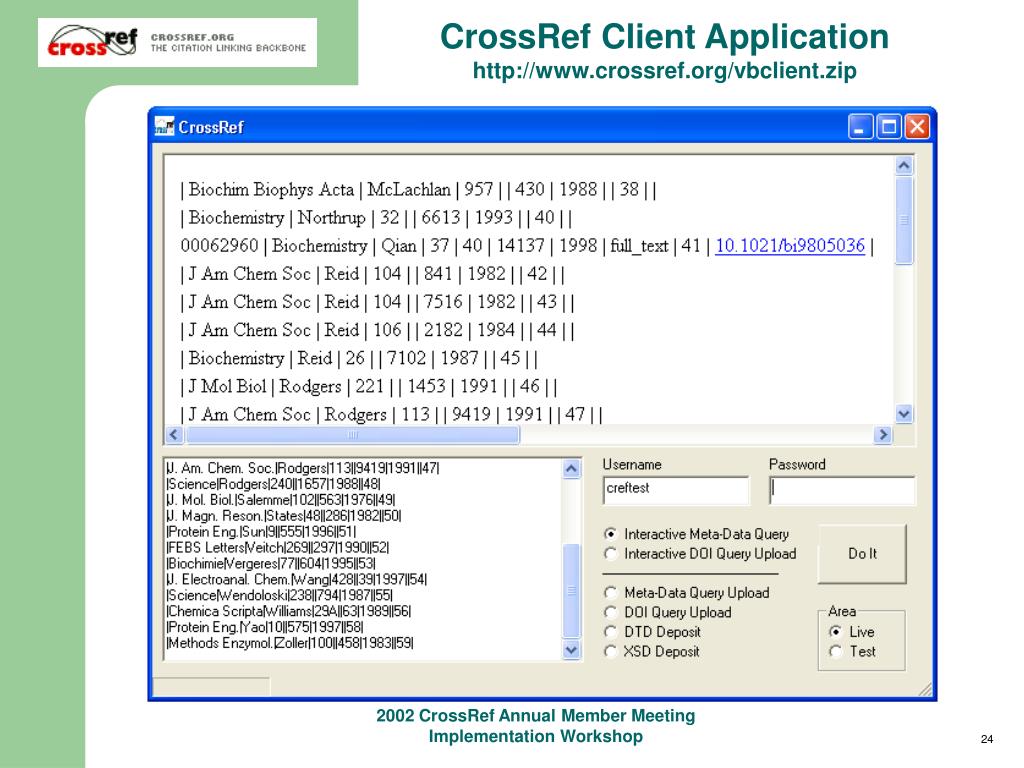Click the Biochemistry Reid 7102 row
This screenshot has width=1024, height=768.
pyautogui.click(x=359, y=358)
